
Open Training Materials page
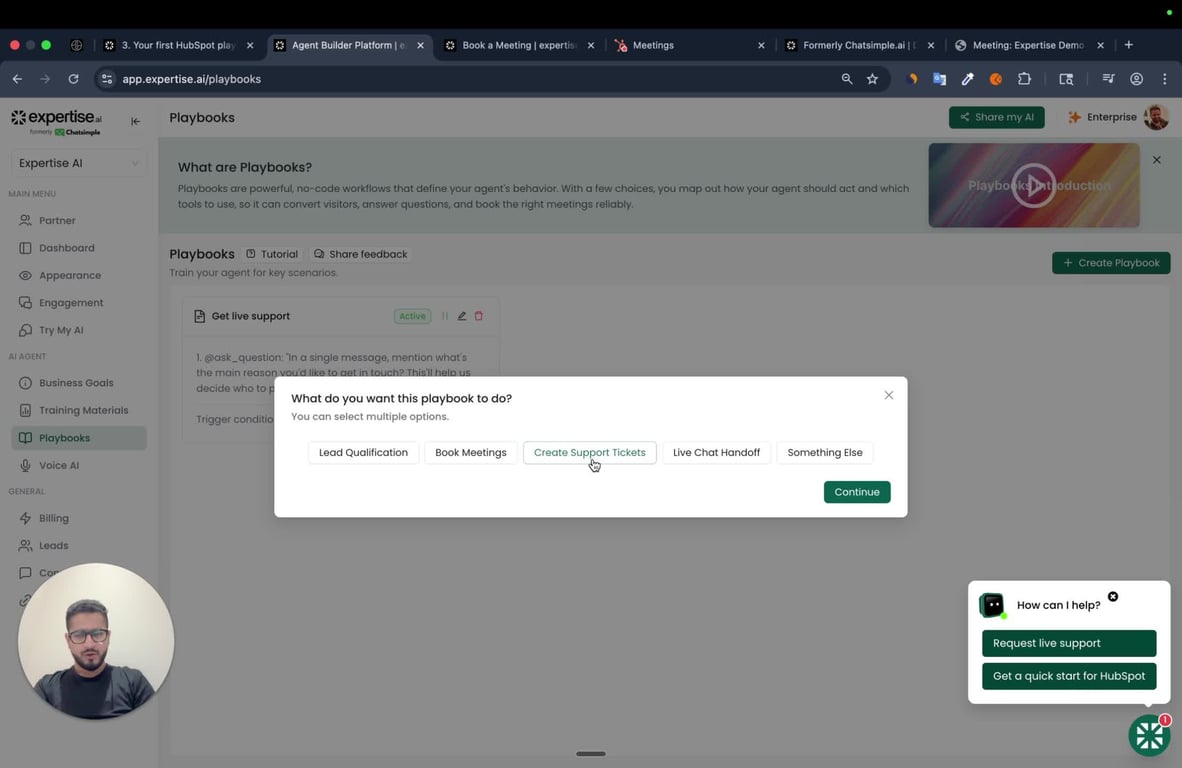83,410
